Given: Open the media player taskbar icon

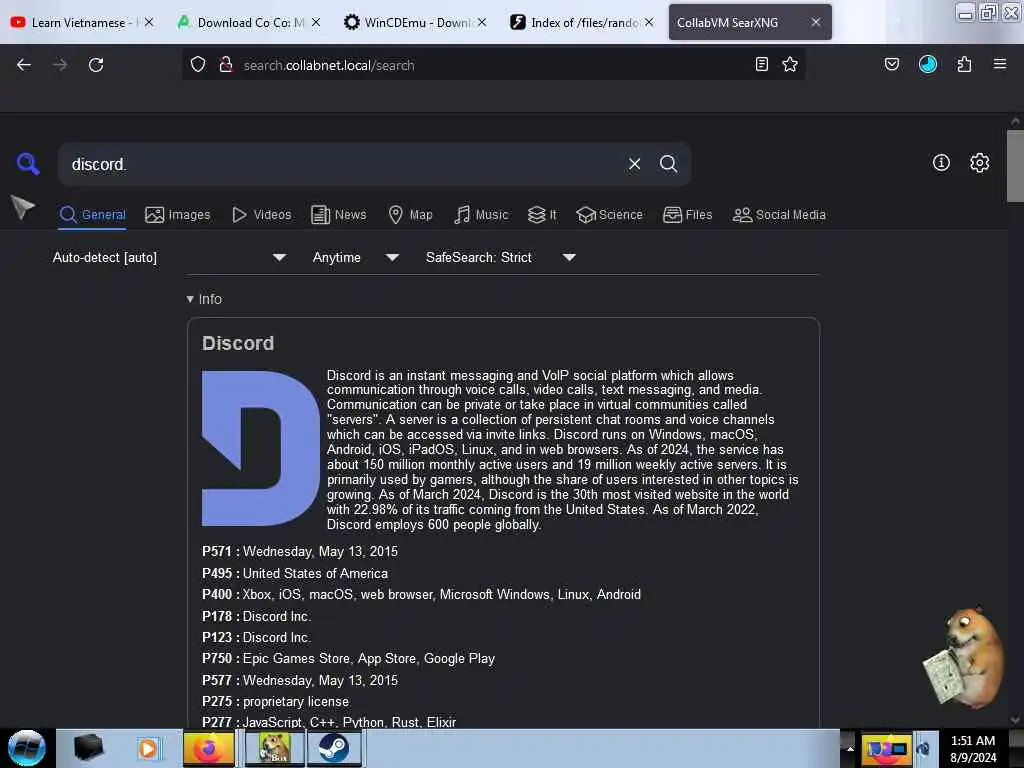Looking at the screenshot, I should tap(148, 748).
